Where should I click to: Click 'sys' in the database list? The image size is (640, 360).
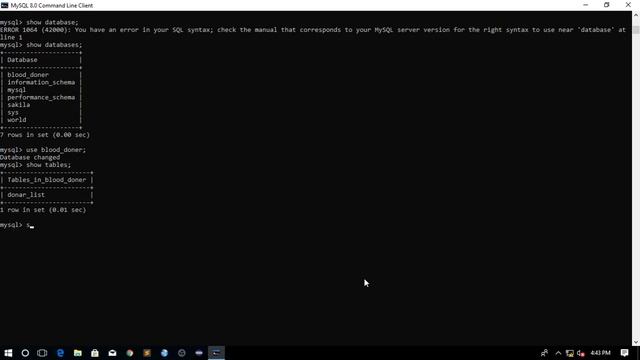(13, 113)
